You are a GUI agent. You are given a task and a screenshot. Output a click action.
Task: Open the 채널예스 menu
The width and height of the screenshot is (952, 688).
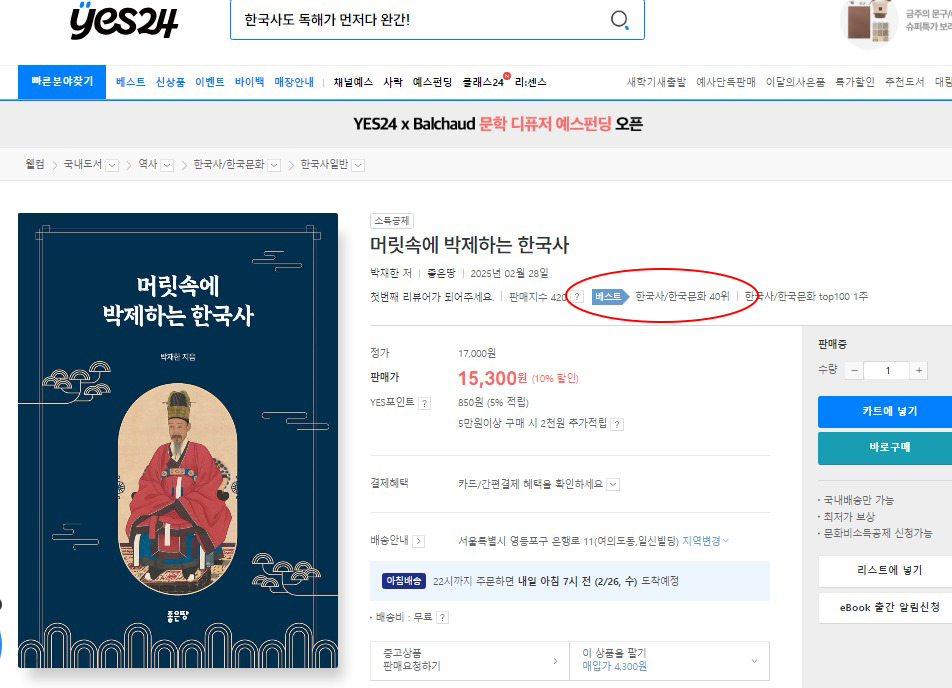pyautogui.click(x=353, y=82)
